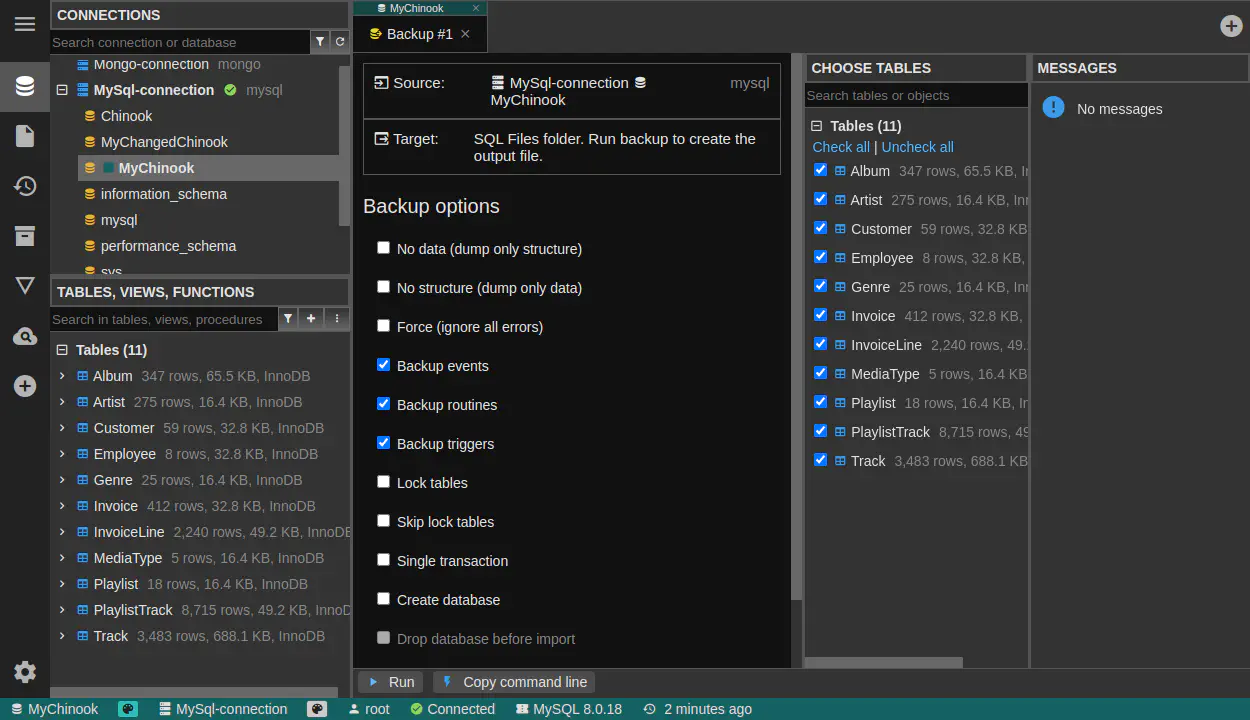Open the archive sidebar icon

(25, 236)
